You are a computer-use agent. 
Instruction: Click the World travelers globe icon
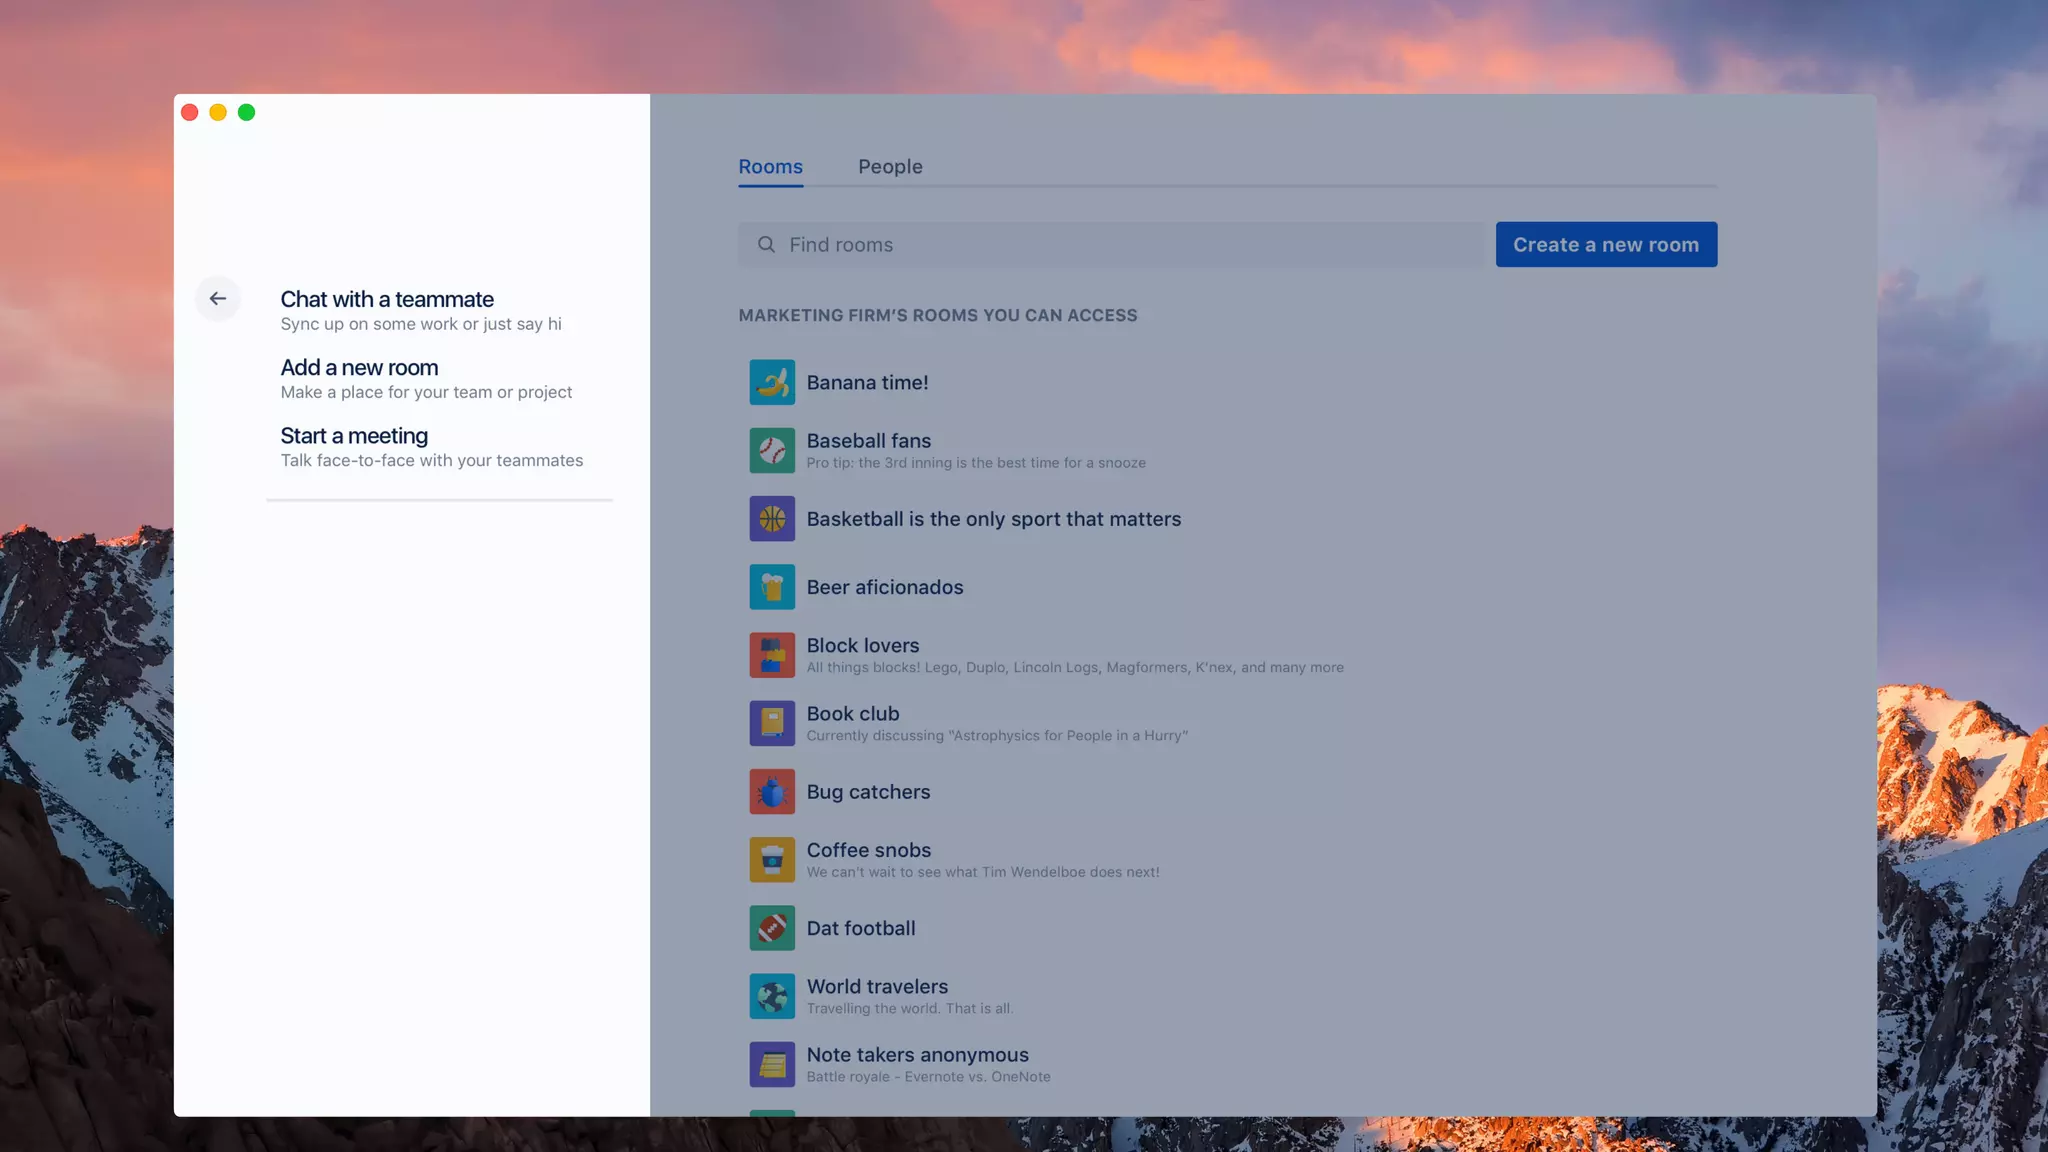772,996
